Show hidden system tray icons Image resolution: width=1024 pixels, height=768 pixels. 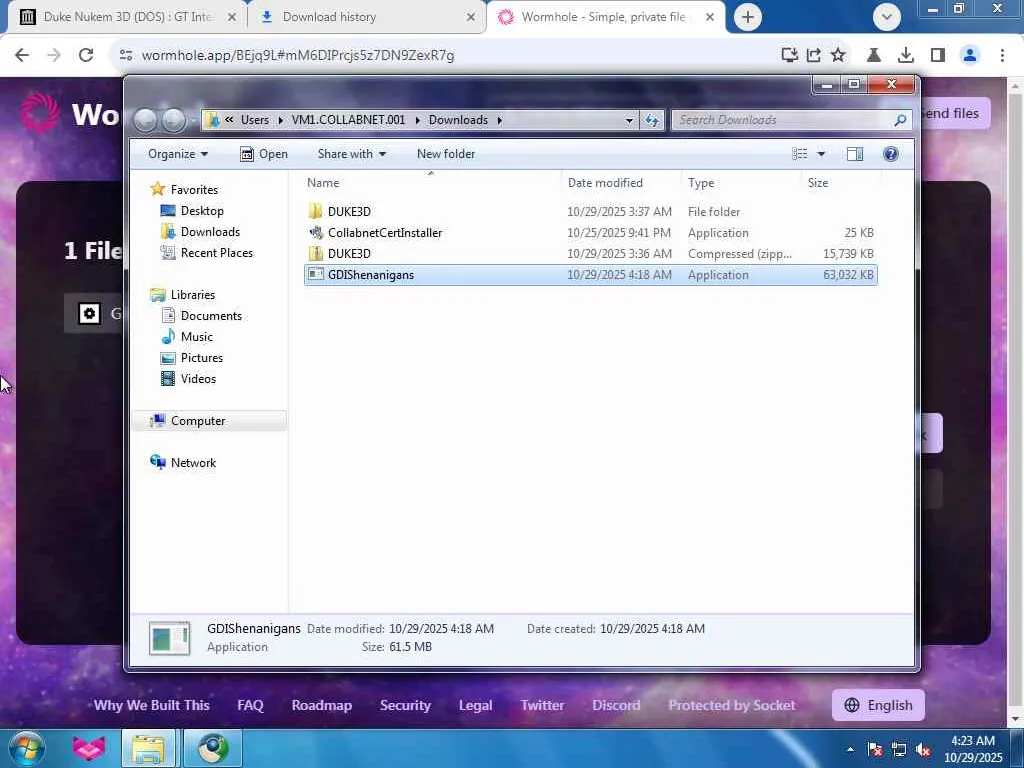pyautogui.click(x=850, y=750)
